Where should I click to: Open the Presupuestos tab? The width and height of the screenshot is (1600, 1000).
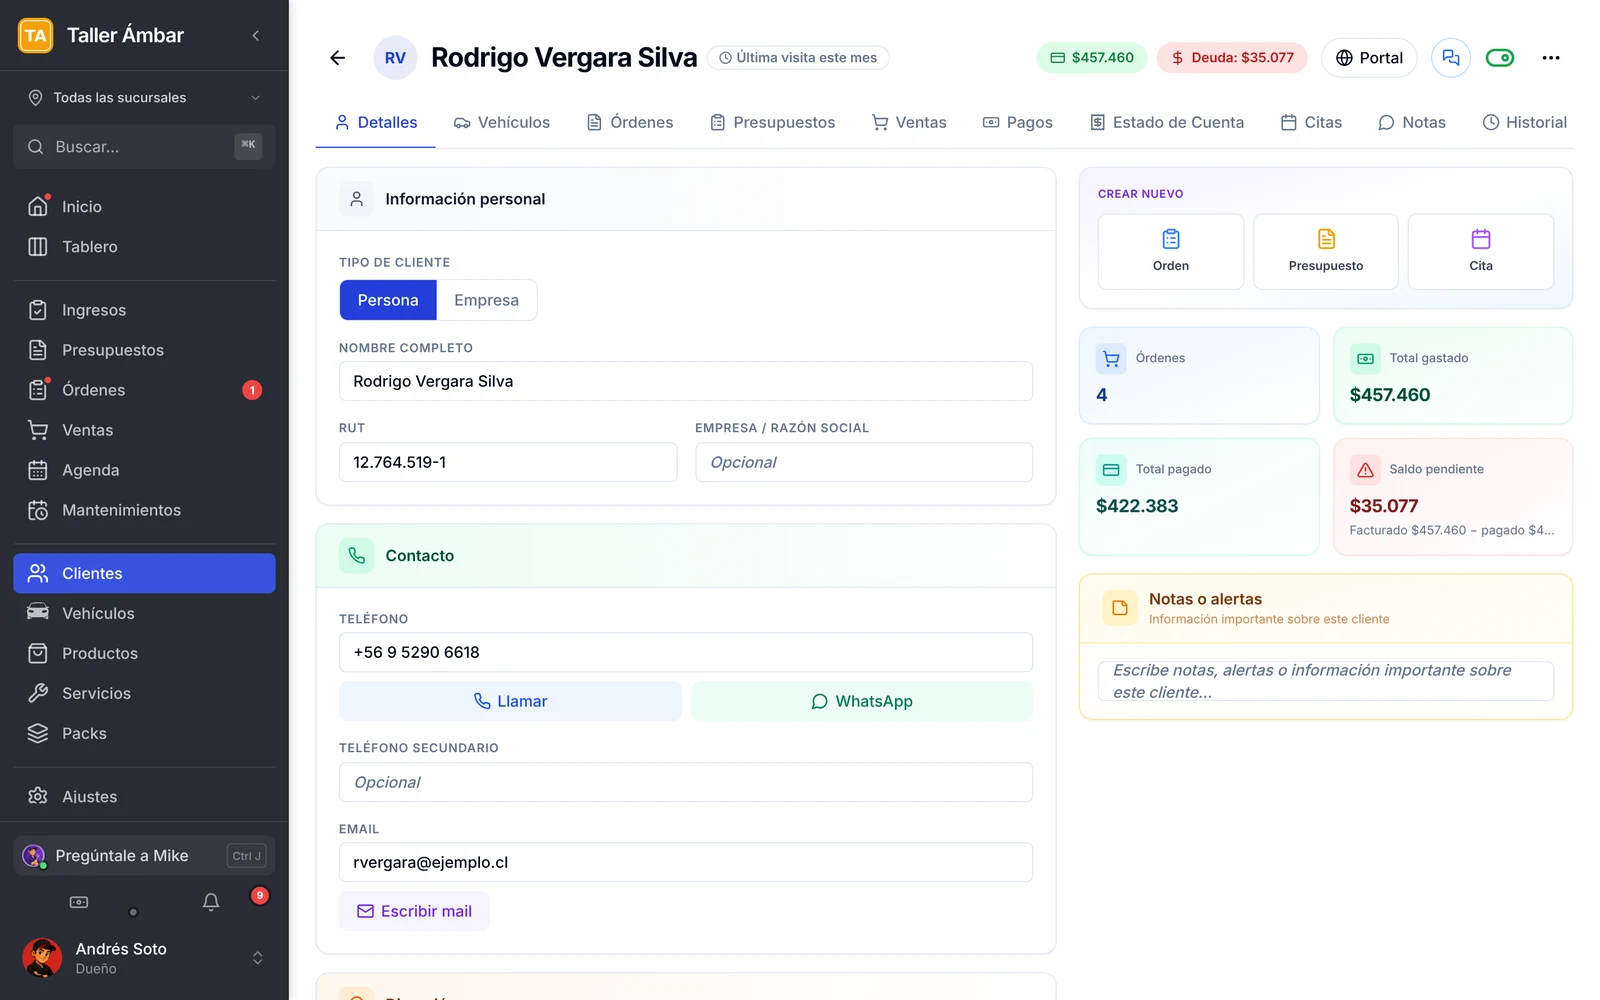[x=773, y=122]
